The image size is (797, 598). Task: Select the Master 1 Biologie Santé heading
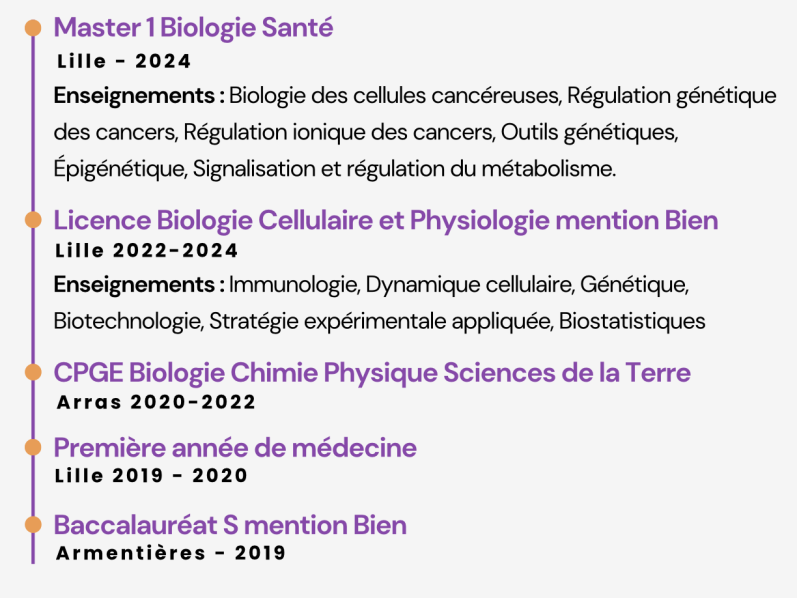coord(193,28)
